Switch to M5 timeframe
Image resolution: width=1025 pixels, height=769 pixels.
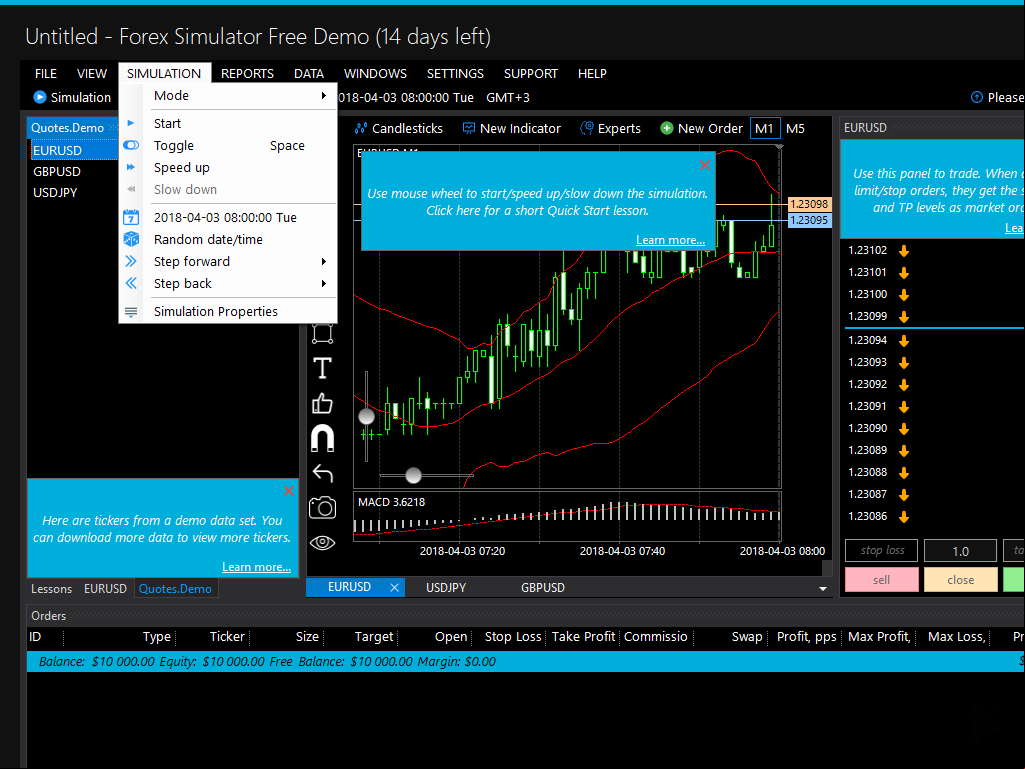coord(796,128)
